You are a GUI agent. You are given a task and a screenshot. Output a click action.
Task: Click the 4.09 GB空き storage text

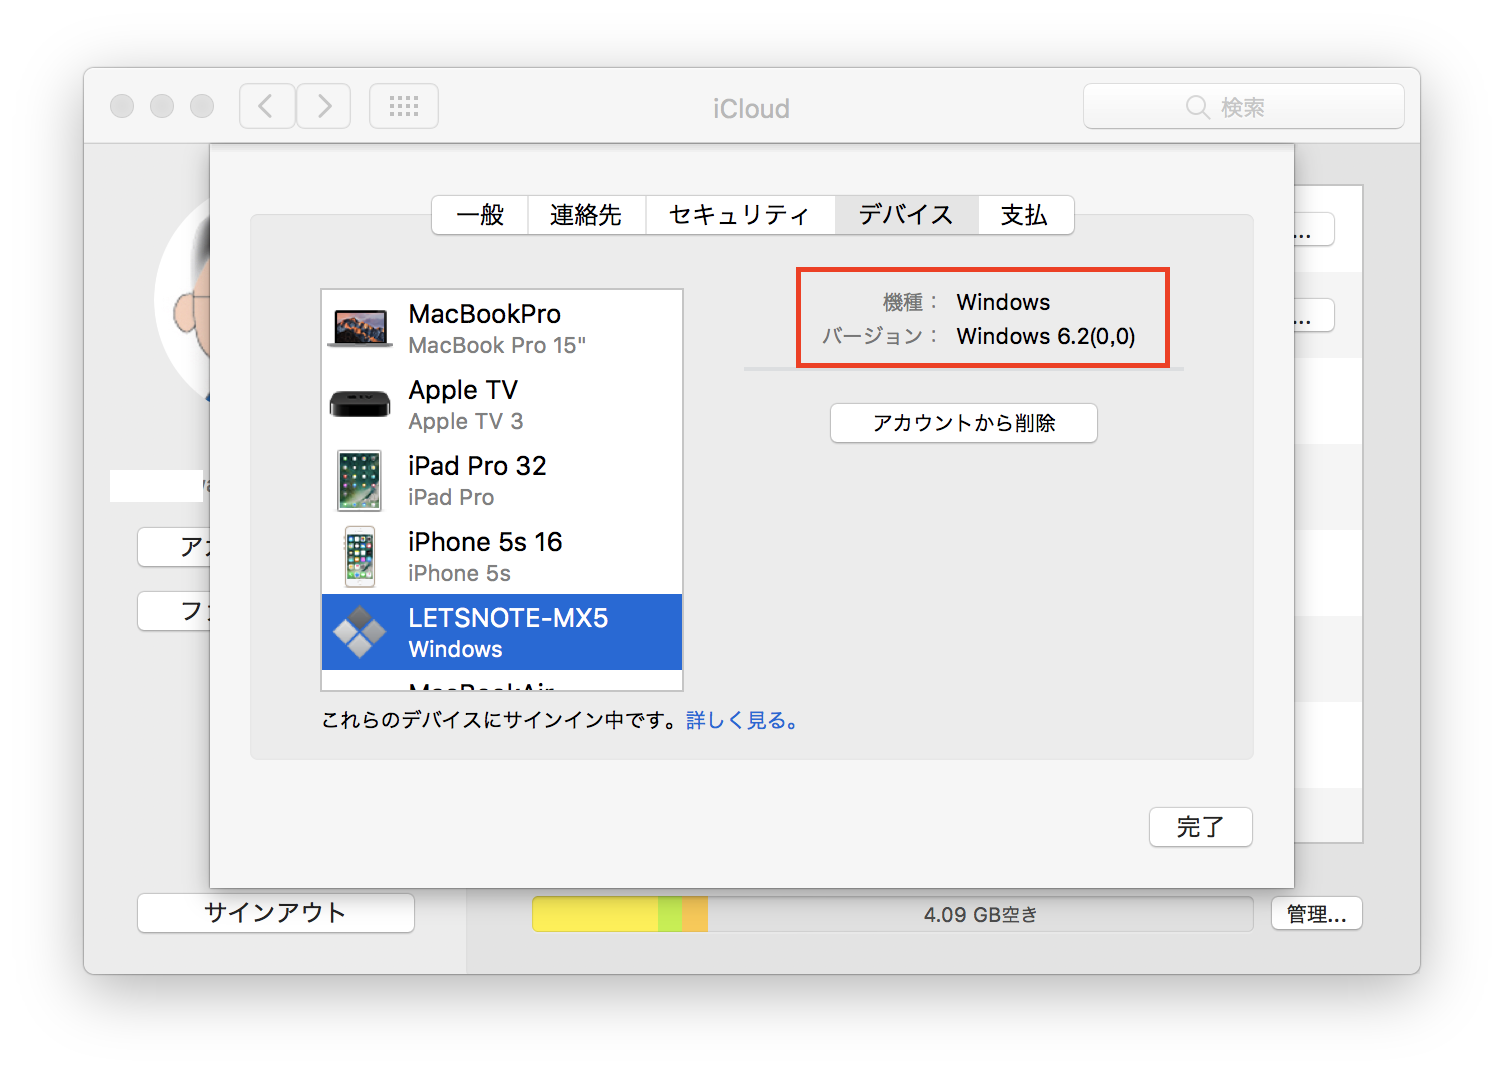[980, 915]
